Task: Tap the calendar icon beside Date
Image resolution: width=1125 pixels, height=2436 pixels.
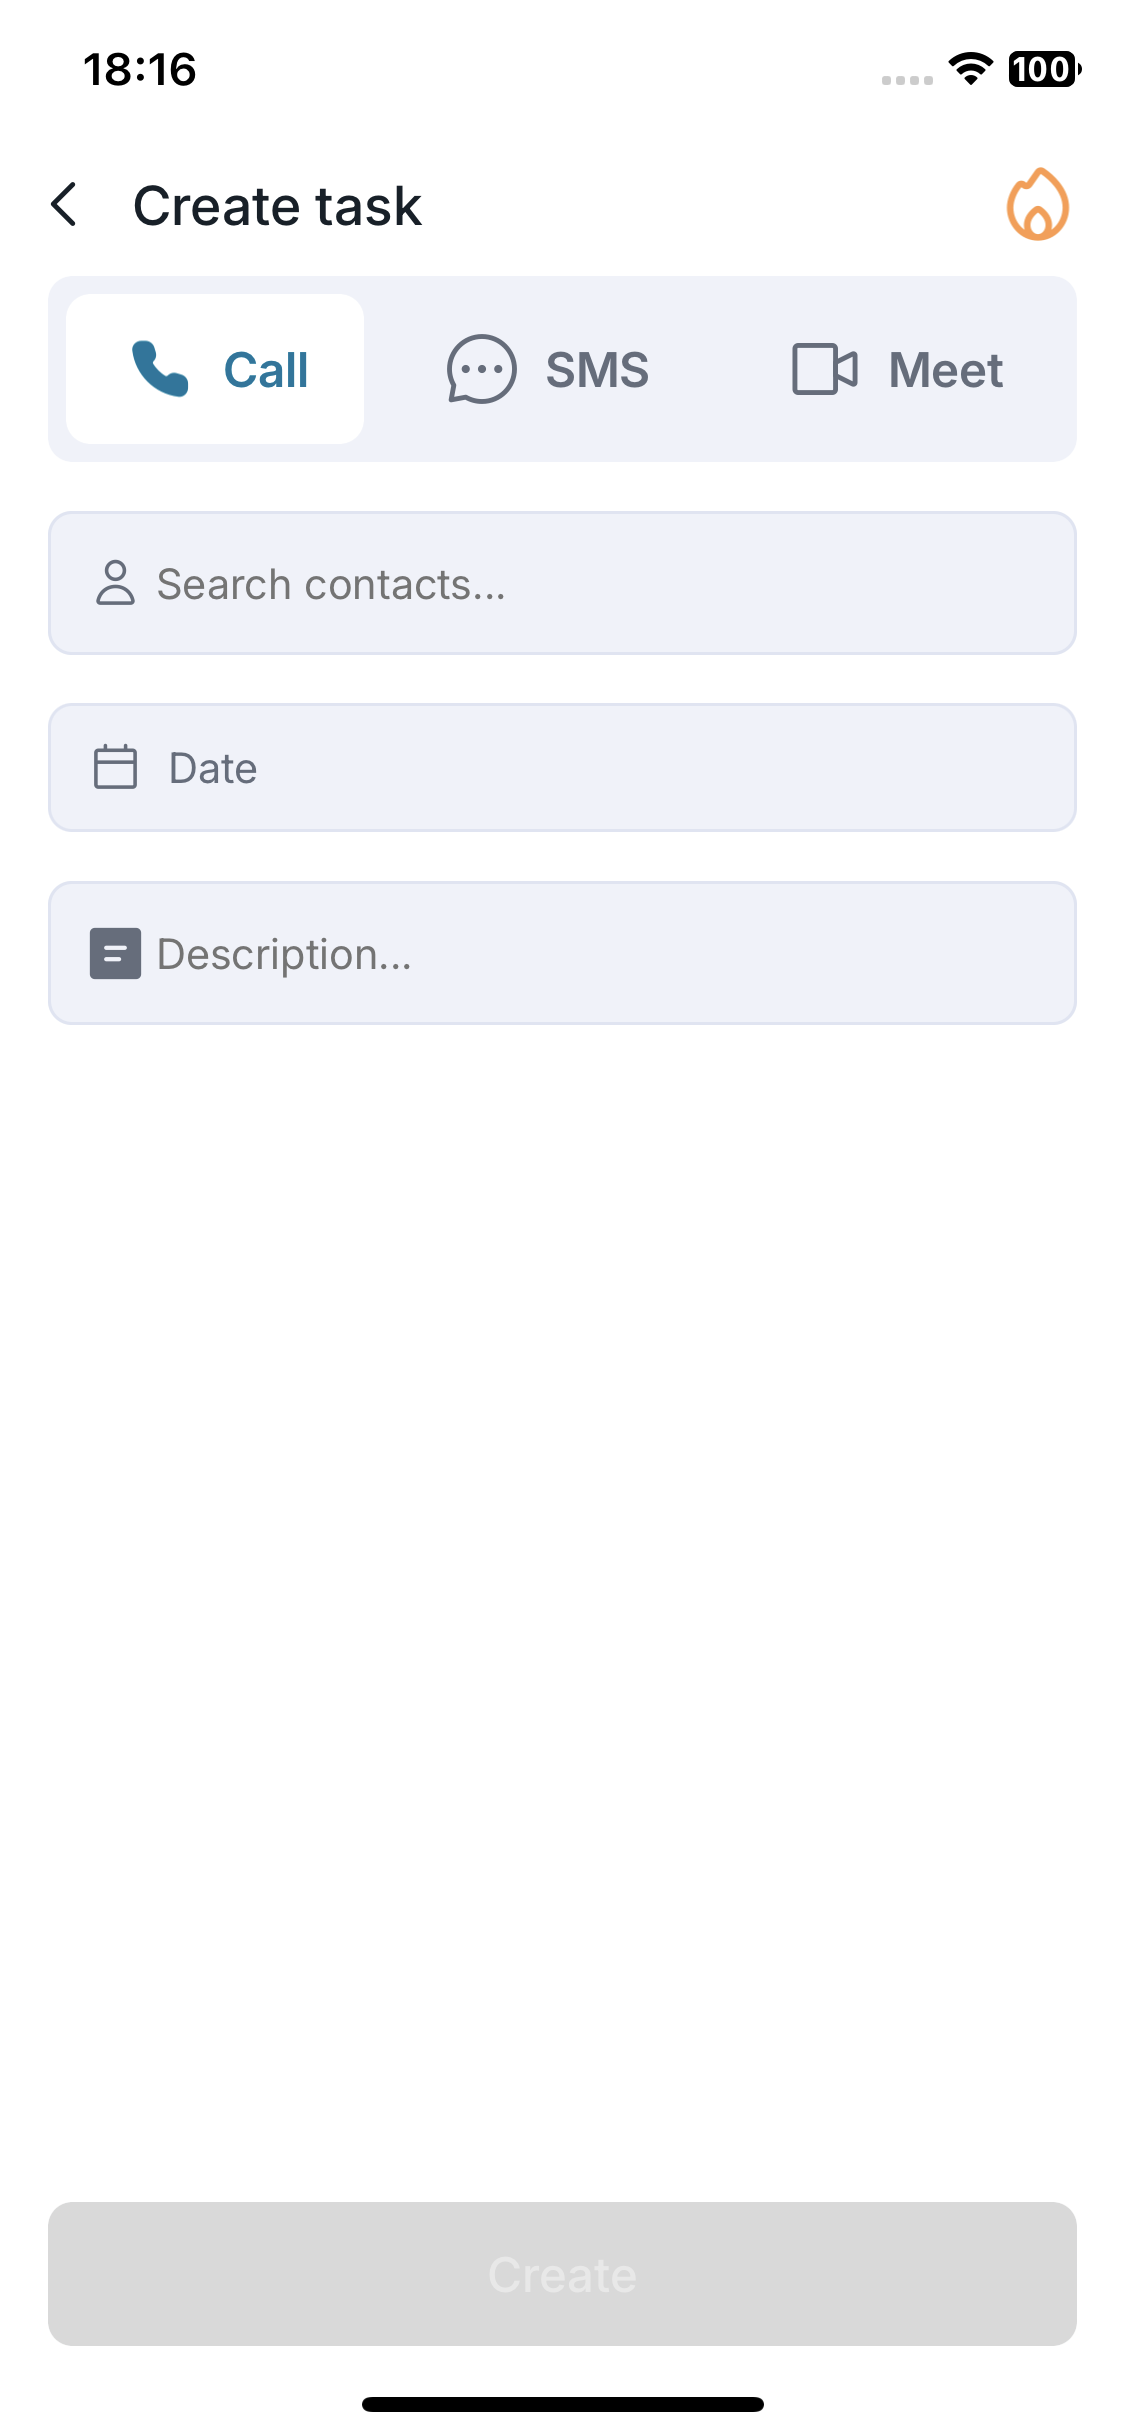Action: [x=115, y=767]
